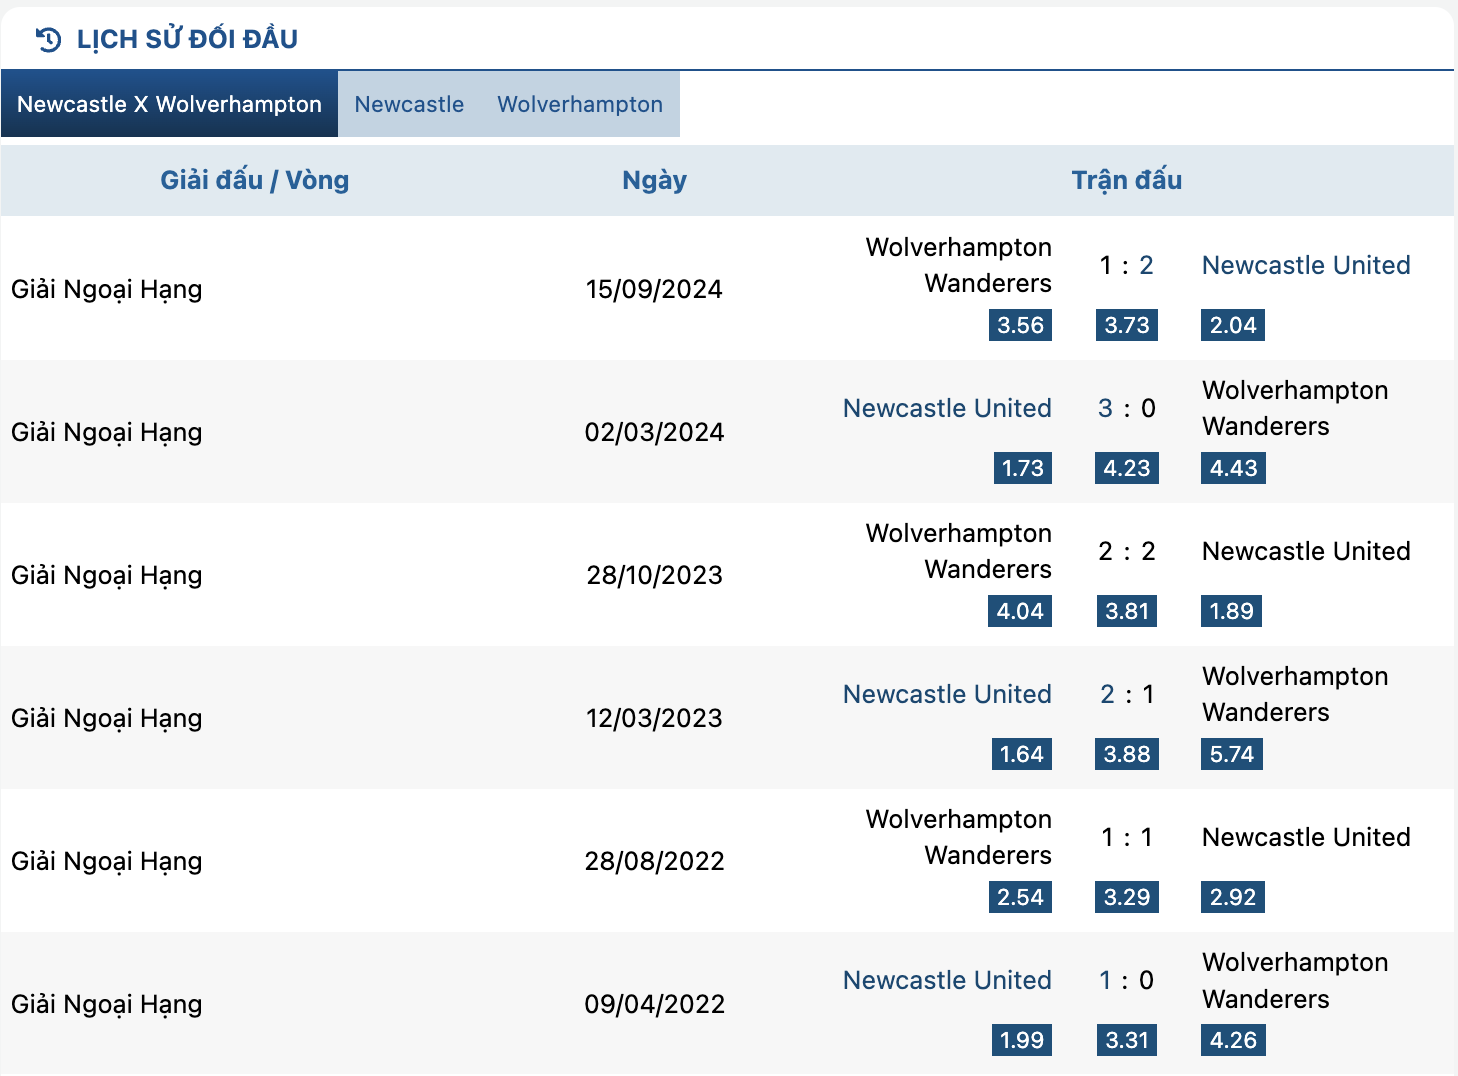1458x1076 pixels.
Task: Switch to the Wolverhampton tab
Action: (580, 104)
